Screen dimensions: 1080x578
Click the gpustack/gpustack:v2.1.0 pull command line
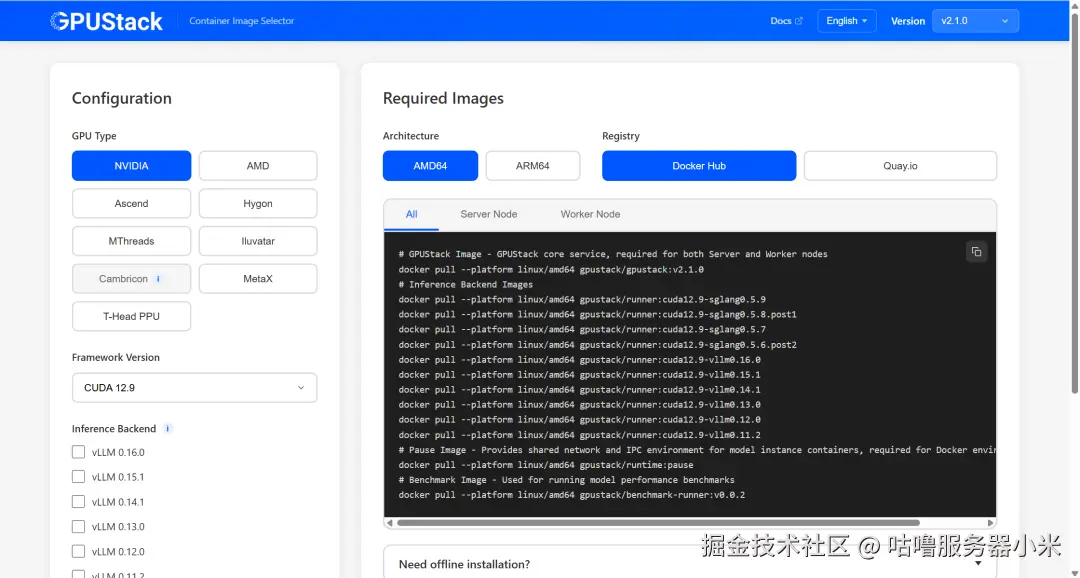[x=551, y=269]
